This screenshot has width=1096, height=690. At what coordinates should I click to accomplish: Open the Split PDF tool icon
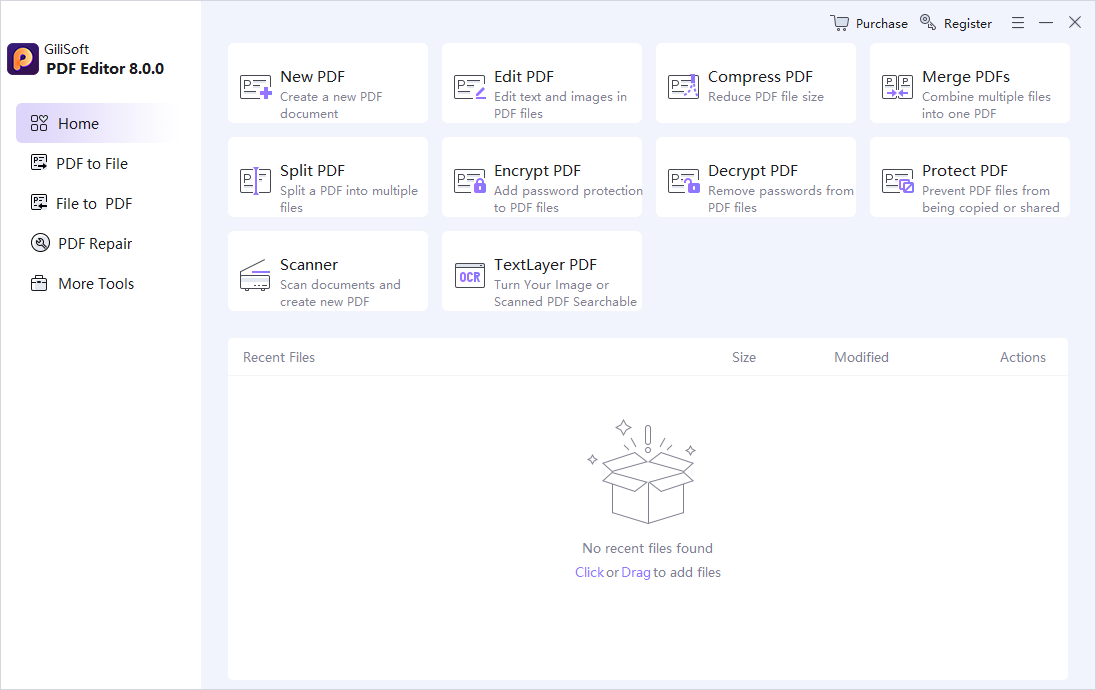[255, 181]
